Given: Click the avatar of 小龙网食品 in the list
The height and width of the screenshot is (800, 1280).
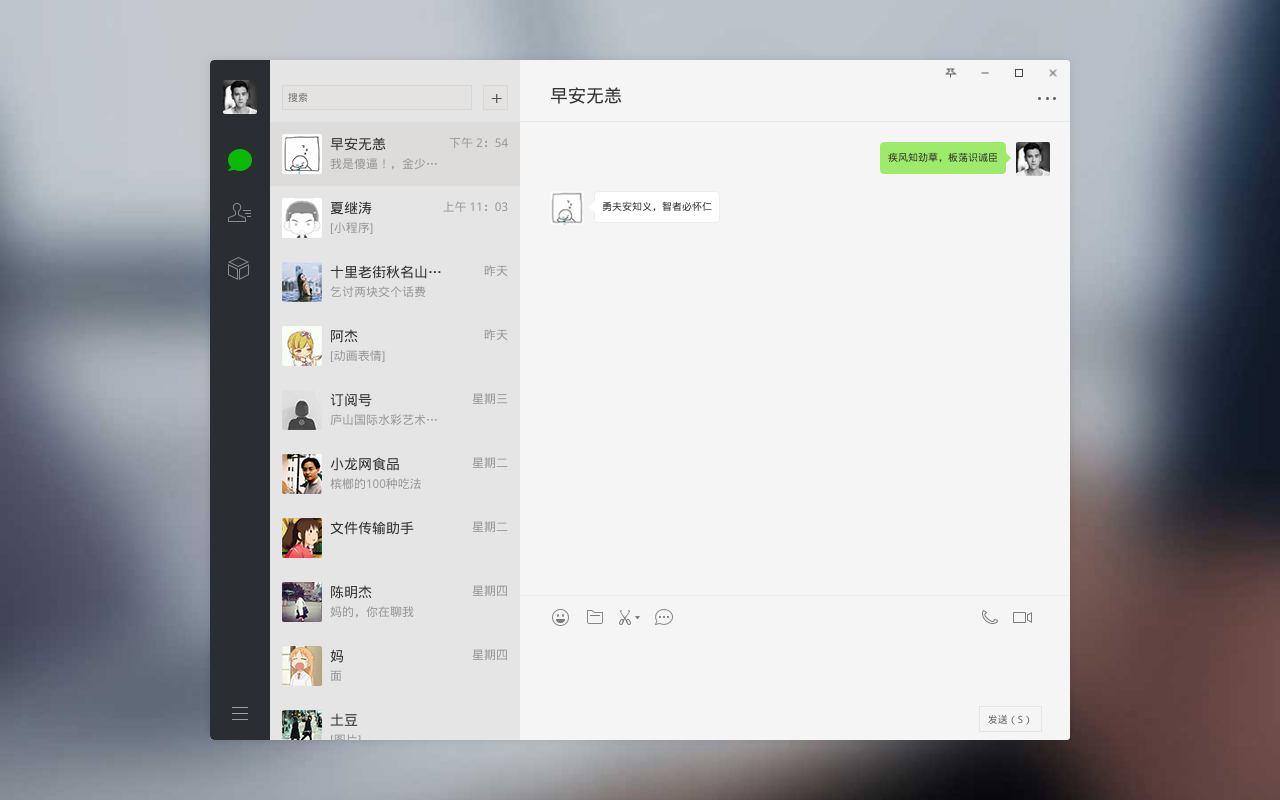Looking at the screenshot, I should click(302, 474).
